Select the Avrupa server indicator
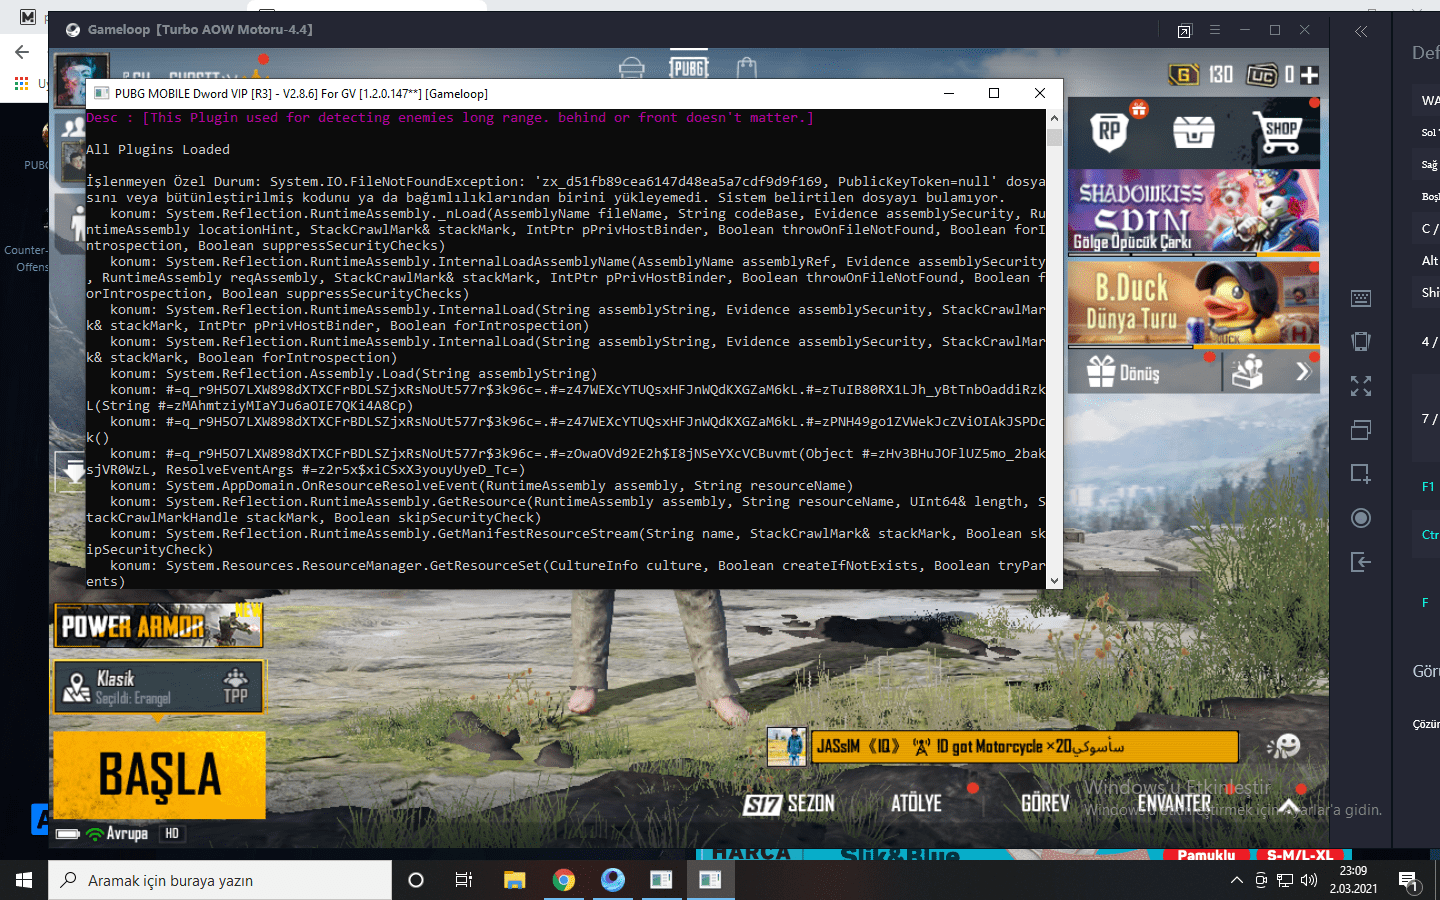The height and width of the screenshot is (900, 1440). tap(117, 833)
